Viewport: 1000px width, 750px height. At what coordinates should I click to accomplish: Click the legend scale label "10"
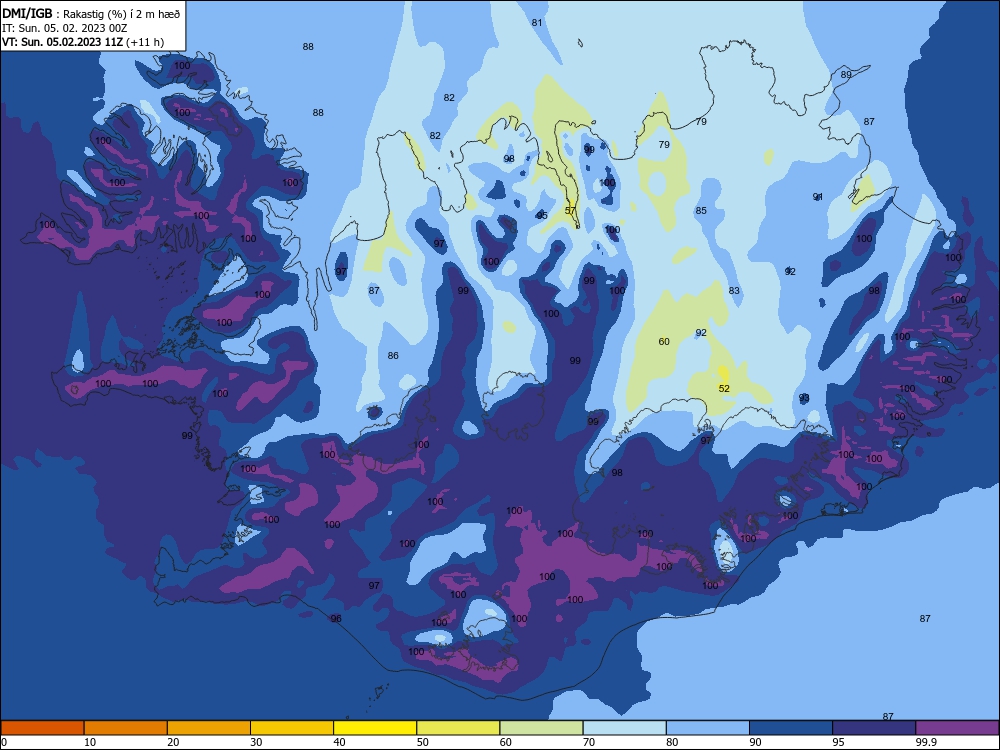[x=90, y=742]
